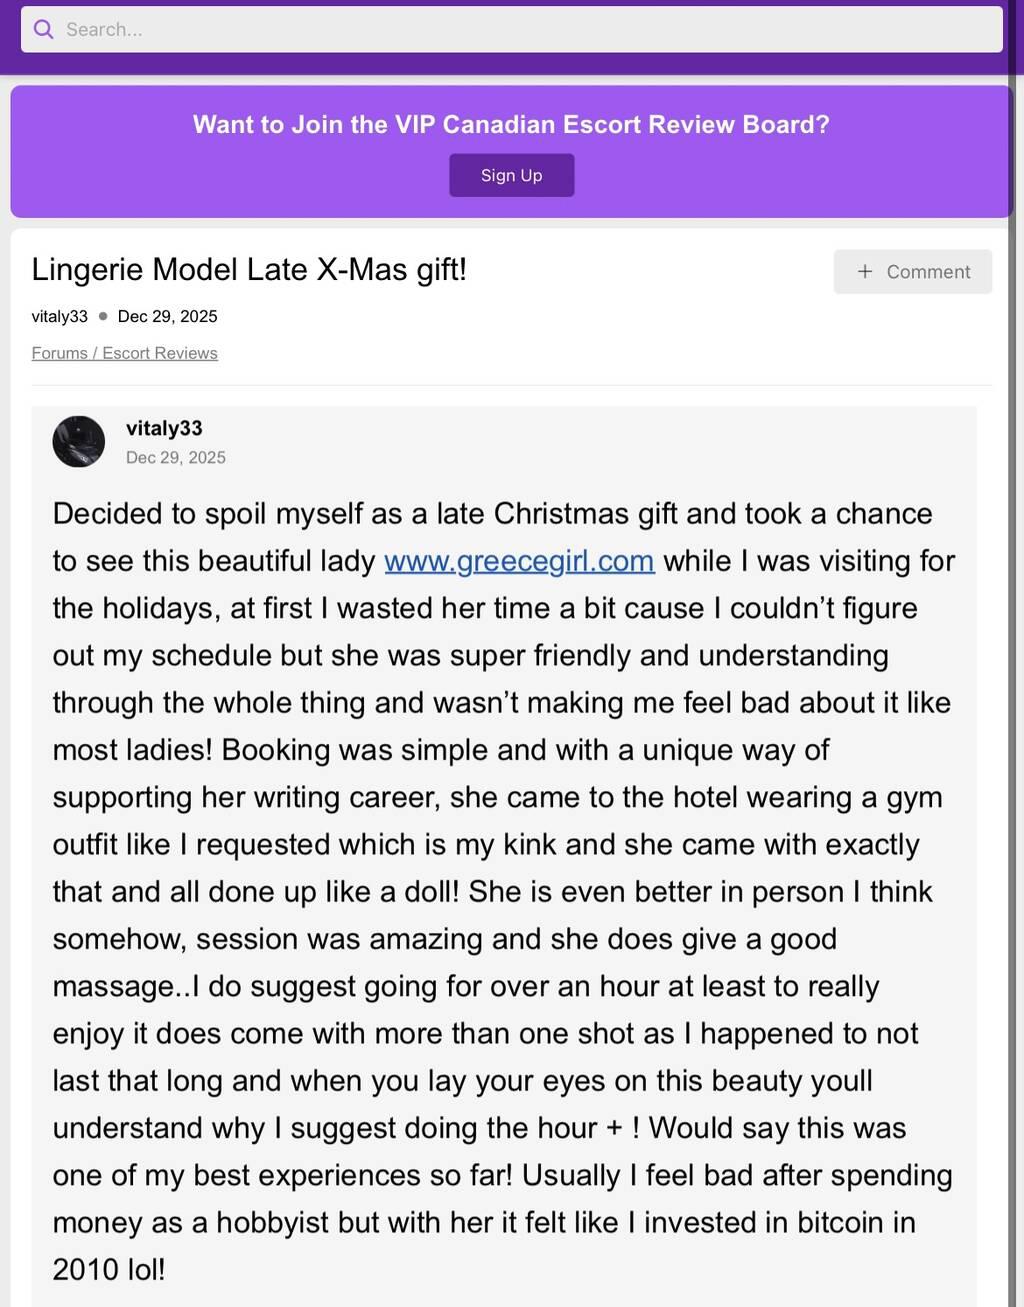Click the search magnifier icon
Screen dimensions: 1024x1307
click(43, 30)
